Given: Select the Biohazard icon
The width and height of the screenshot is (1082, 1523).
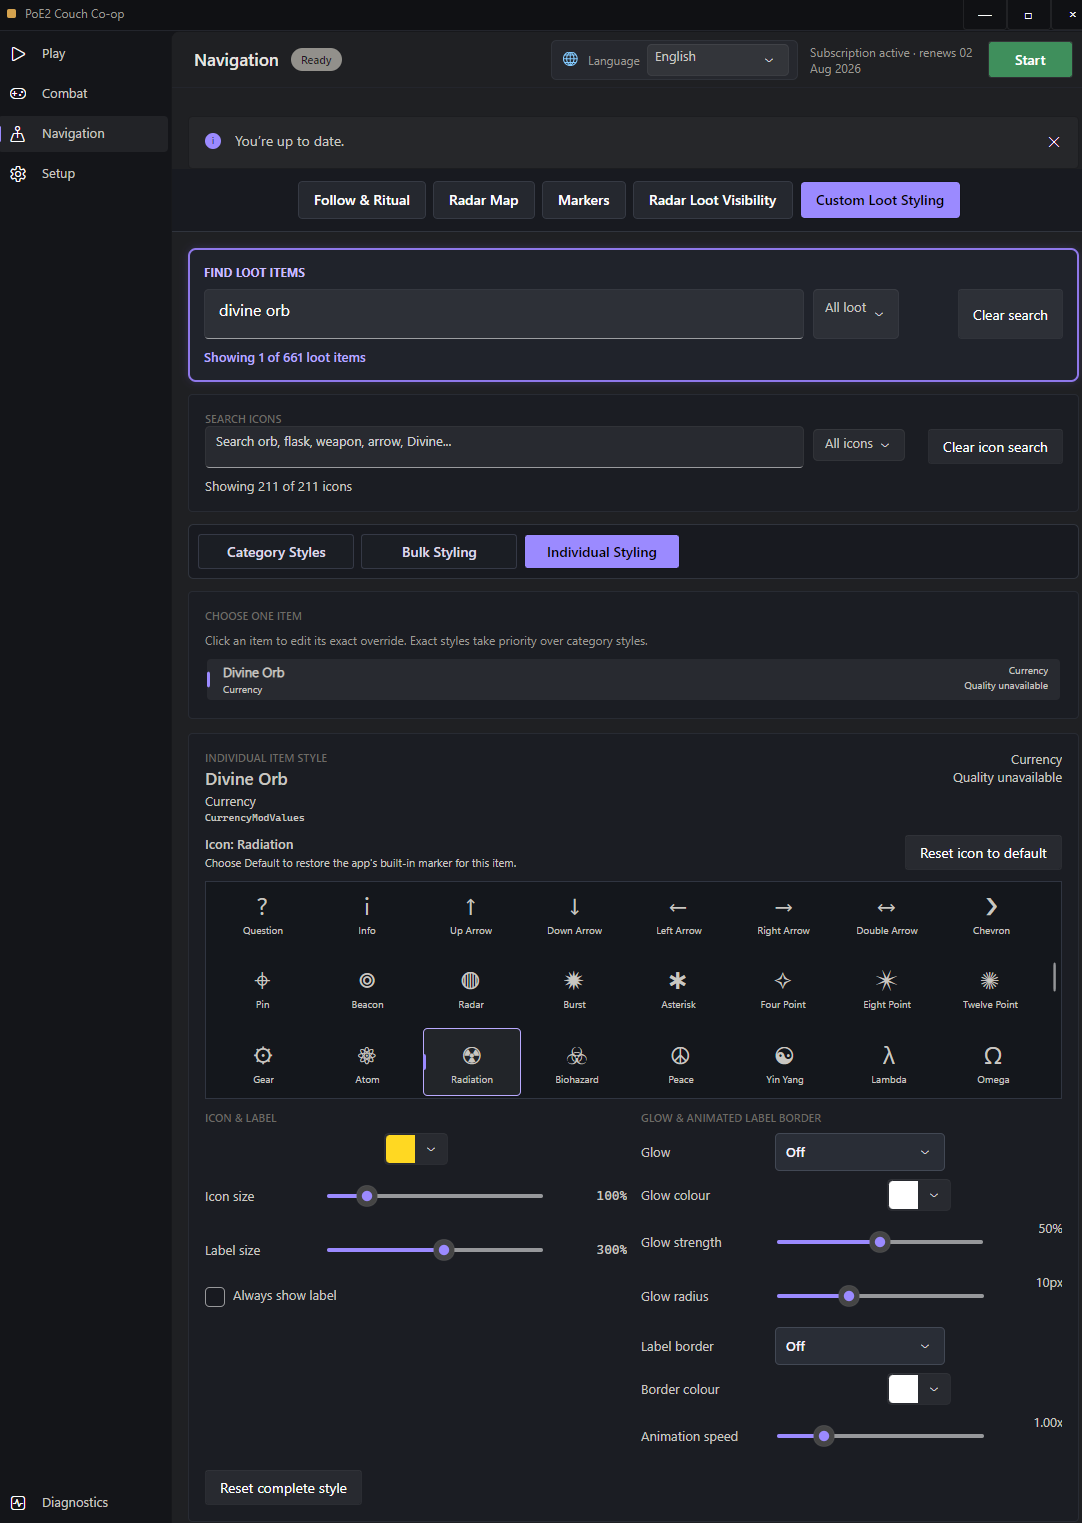Looking at the screenshot, I should click(577, 1063).
